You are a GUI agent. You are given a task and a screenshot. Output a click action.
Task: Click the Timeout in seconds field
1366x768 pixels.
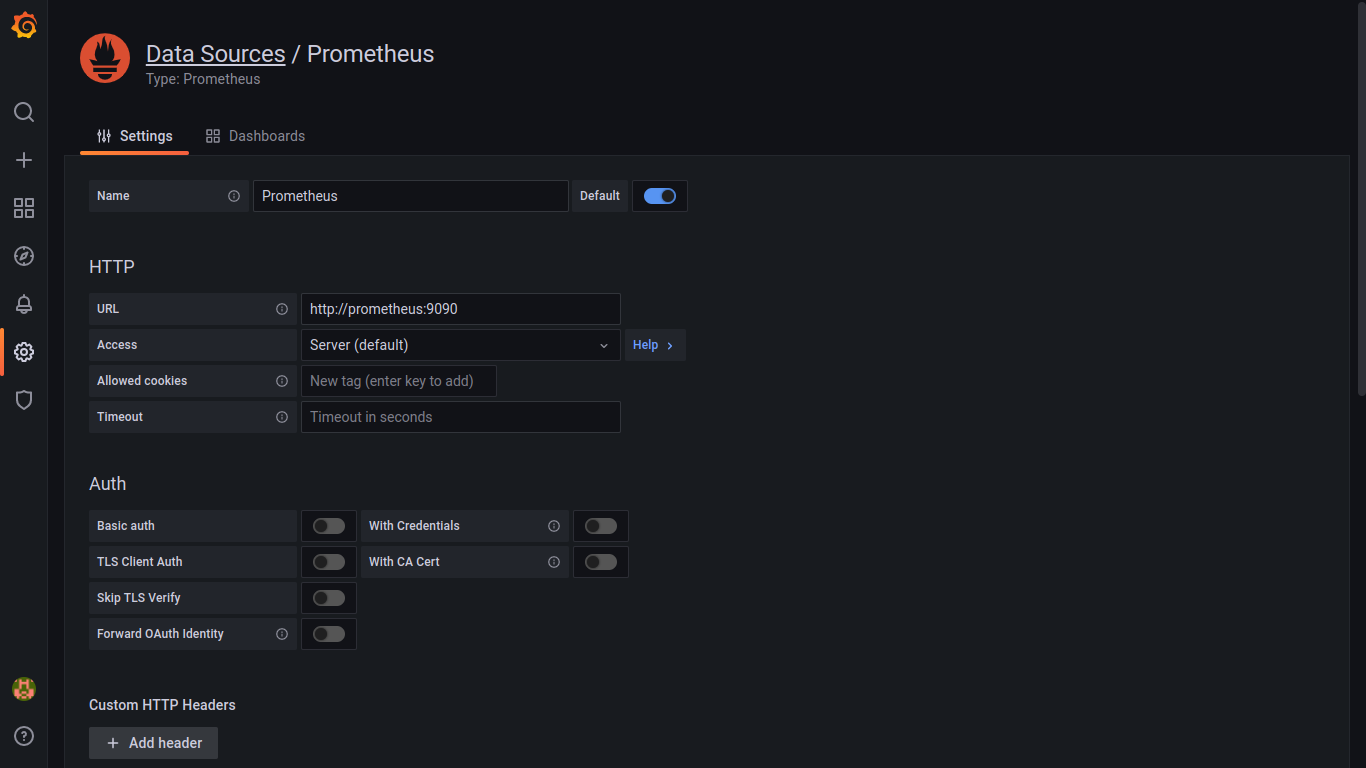[x=460, y=417]
